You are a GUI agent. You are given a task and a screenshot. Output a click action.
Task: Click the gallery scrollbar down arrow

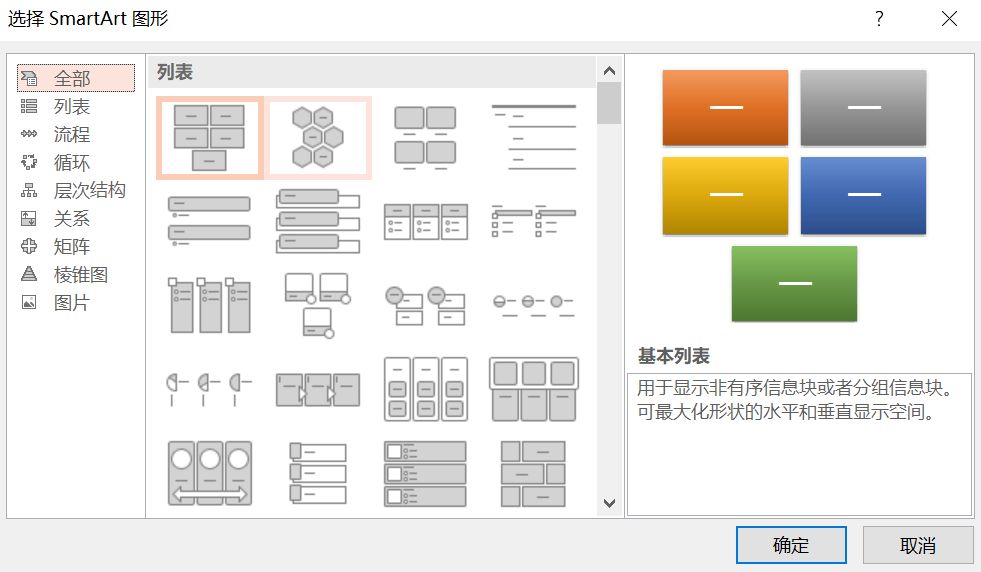pyautogui.click(x=609, y=503)
